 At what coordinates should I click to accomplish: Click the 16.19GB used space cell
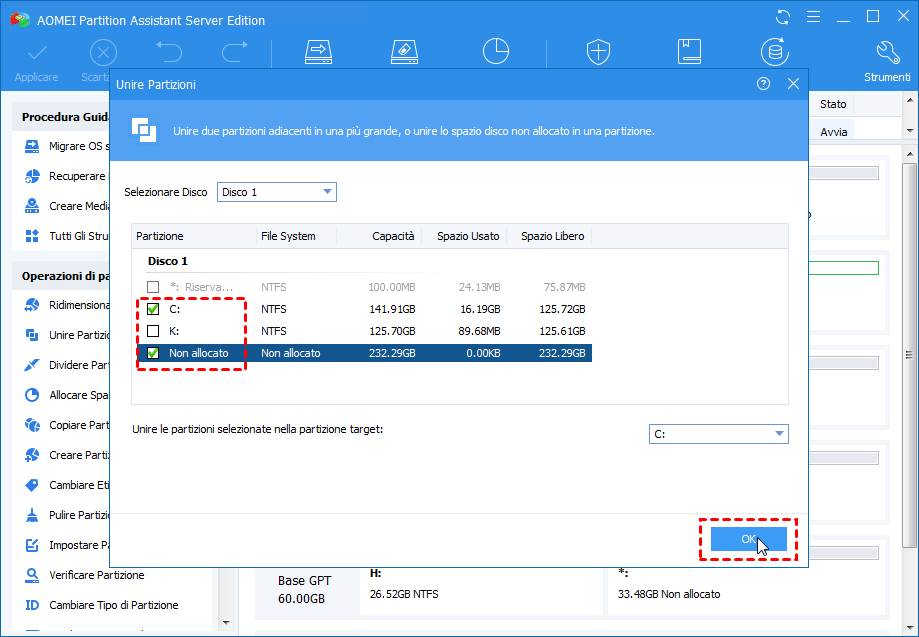(x=479, y=309)
